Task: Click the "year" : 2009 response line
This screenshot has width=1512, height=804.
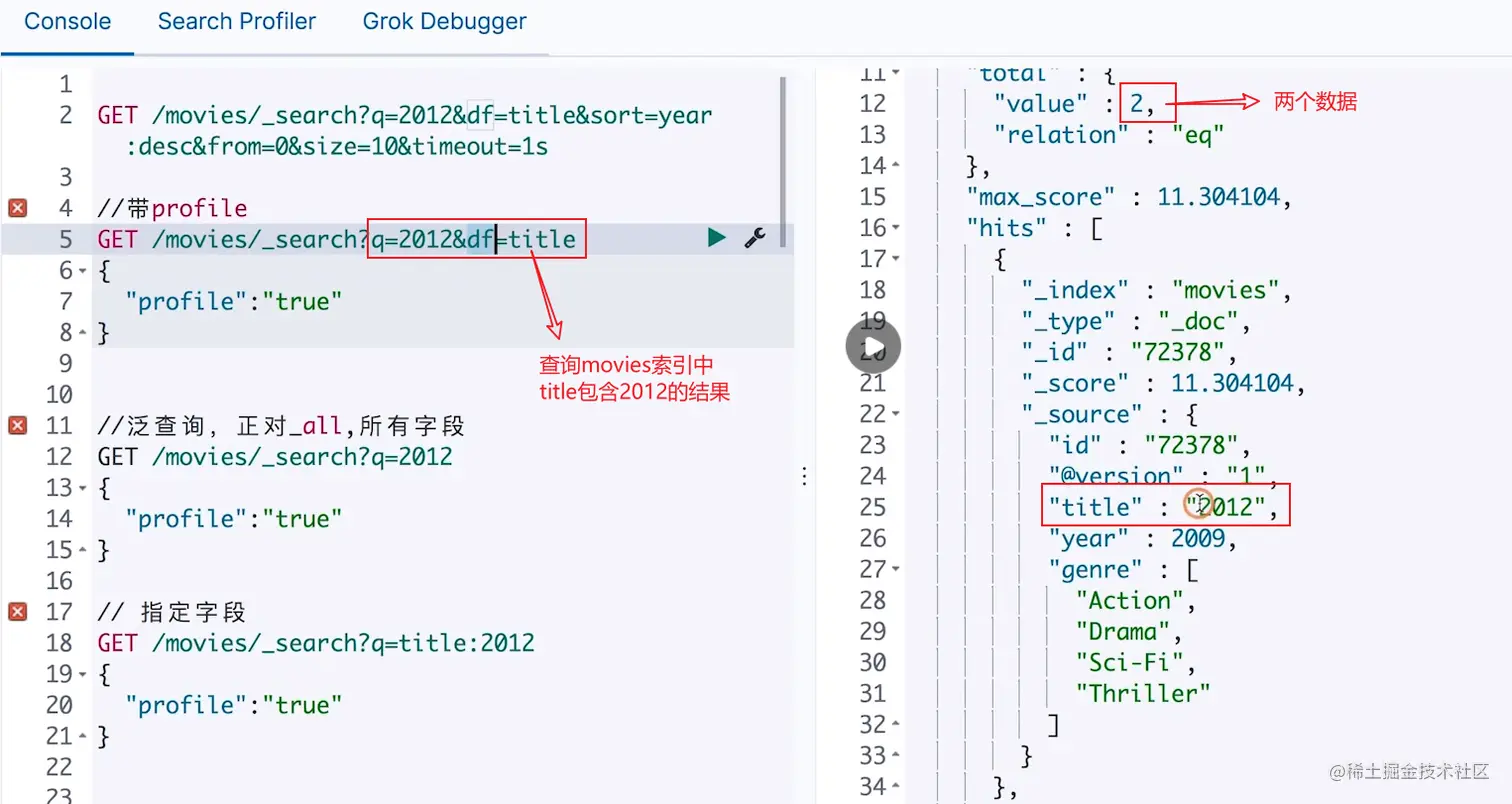Action: click(1143, 538)
